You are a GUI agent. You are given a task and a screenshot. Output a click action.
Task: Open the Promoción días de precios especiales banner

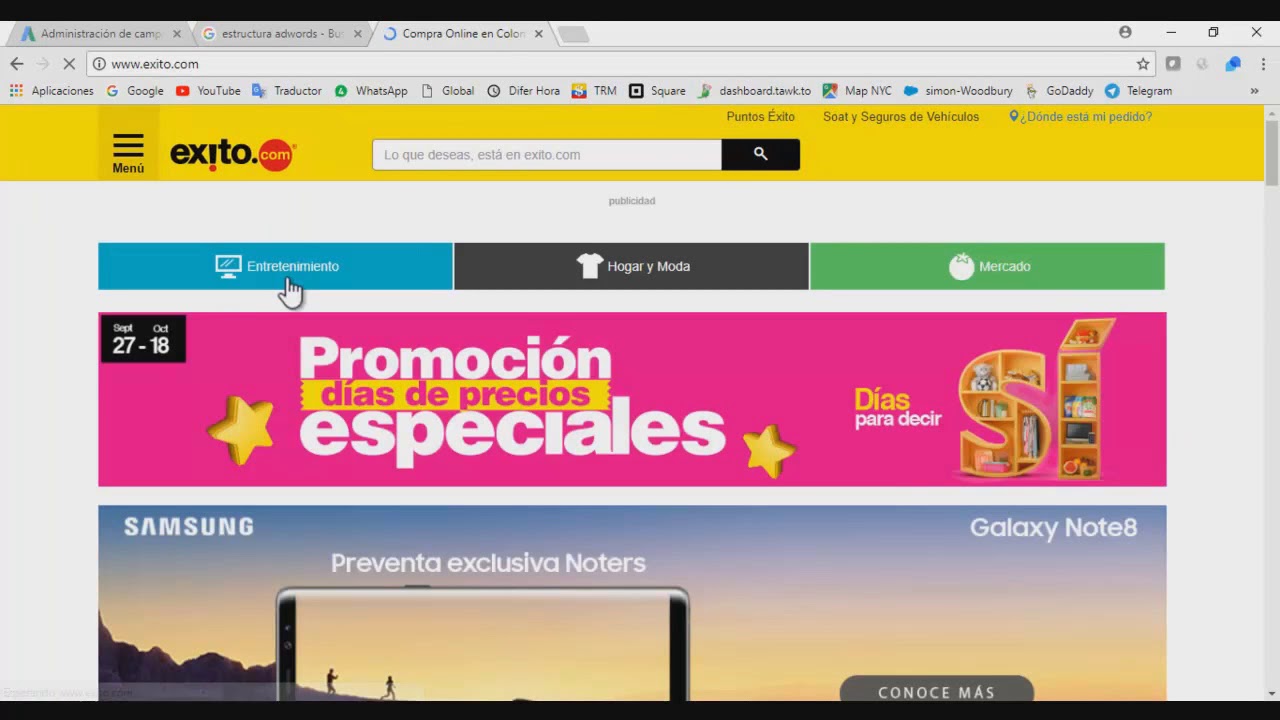pos(632,399)
